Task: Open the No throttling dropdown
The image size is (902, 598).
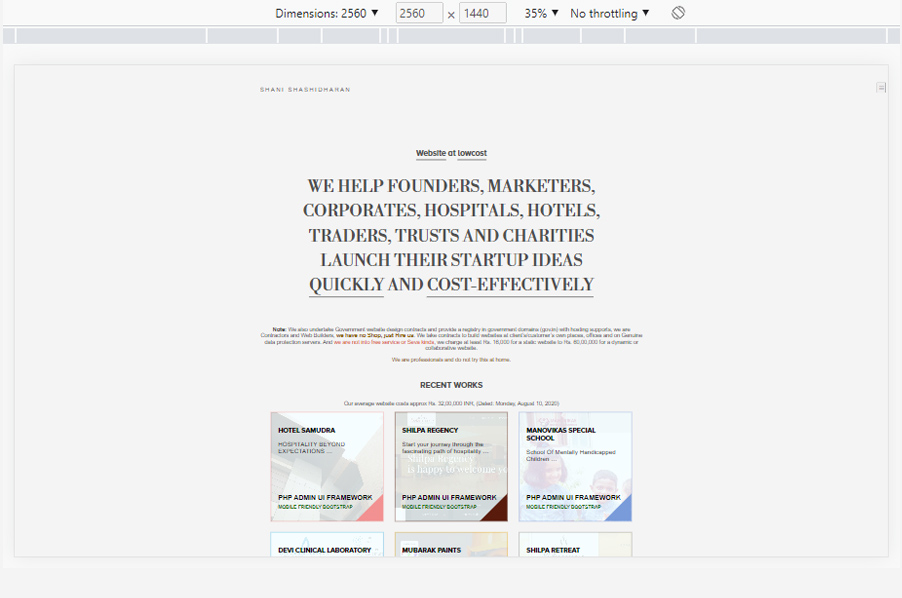Action: (x=607, y=13)
